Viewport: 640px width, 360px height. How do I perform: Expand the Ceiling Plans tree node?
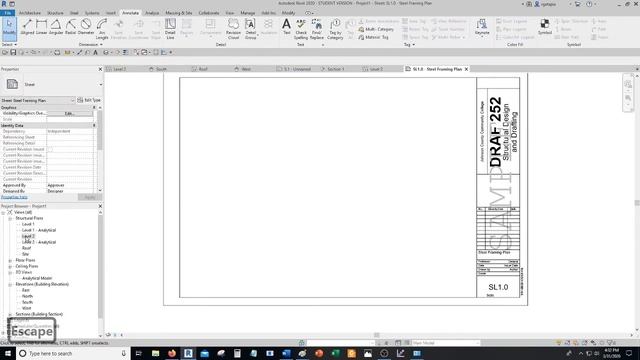[10, 267]
